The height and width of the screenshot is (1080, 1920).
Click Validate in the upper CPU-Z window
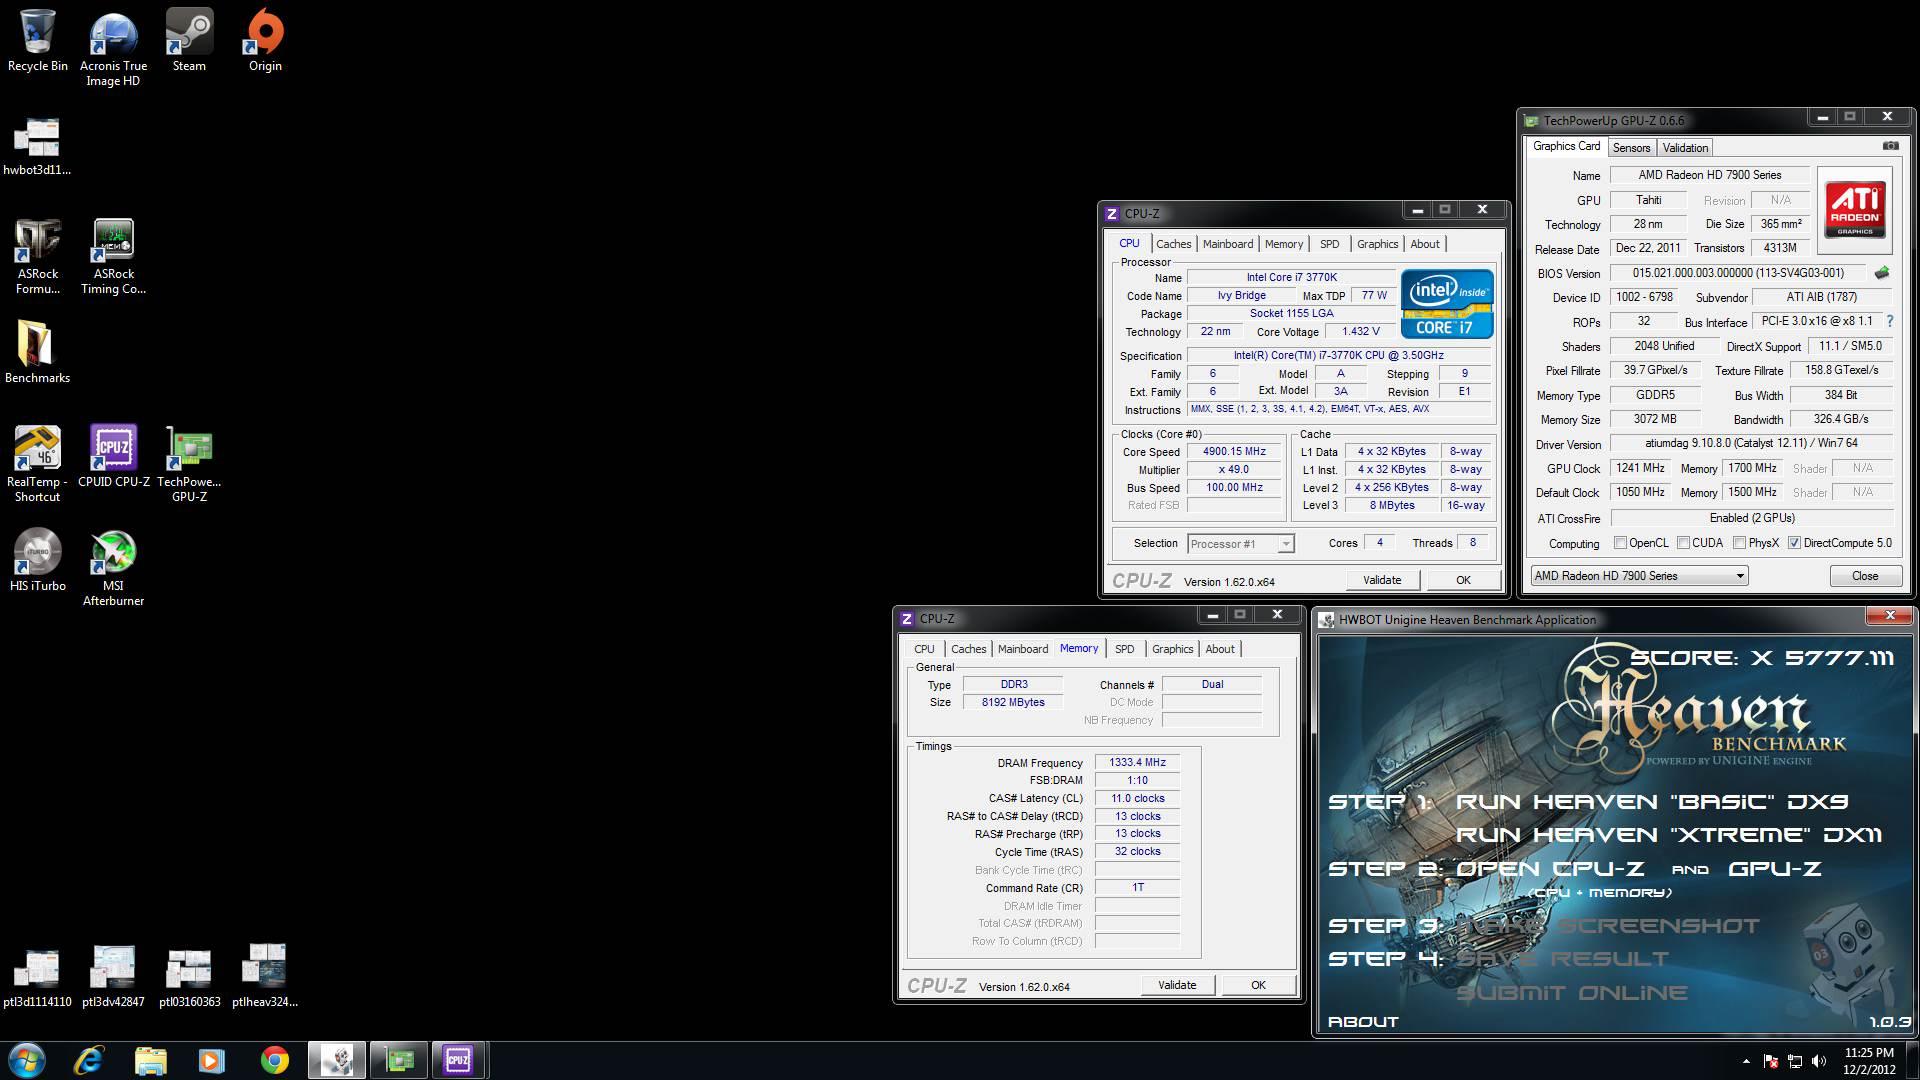point(1381,580)
